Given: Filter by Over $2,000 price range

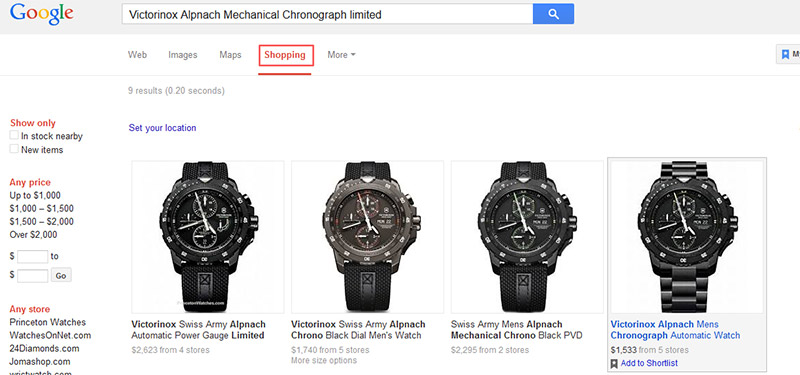Looking at the screenshot, I should click(33, 235).
